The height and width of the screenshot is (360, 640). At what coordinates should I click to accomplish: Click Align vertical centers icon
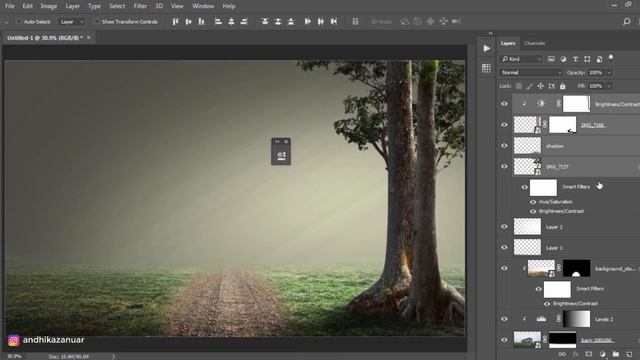click(x=188, y=22)
